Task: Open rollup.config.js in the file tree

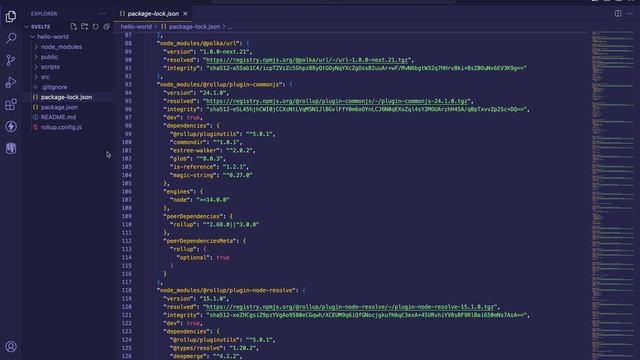Action: click(61, 127)
